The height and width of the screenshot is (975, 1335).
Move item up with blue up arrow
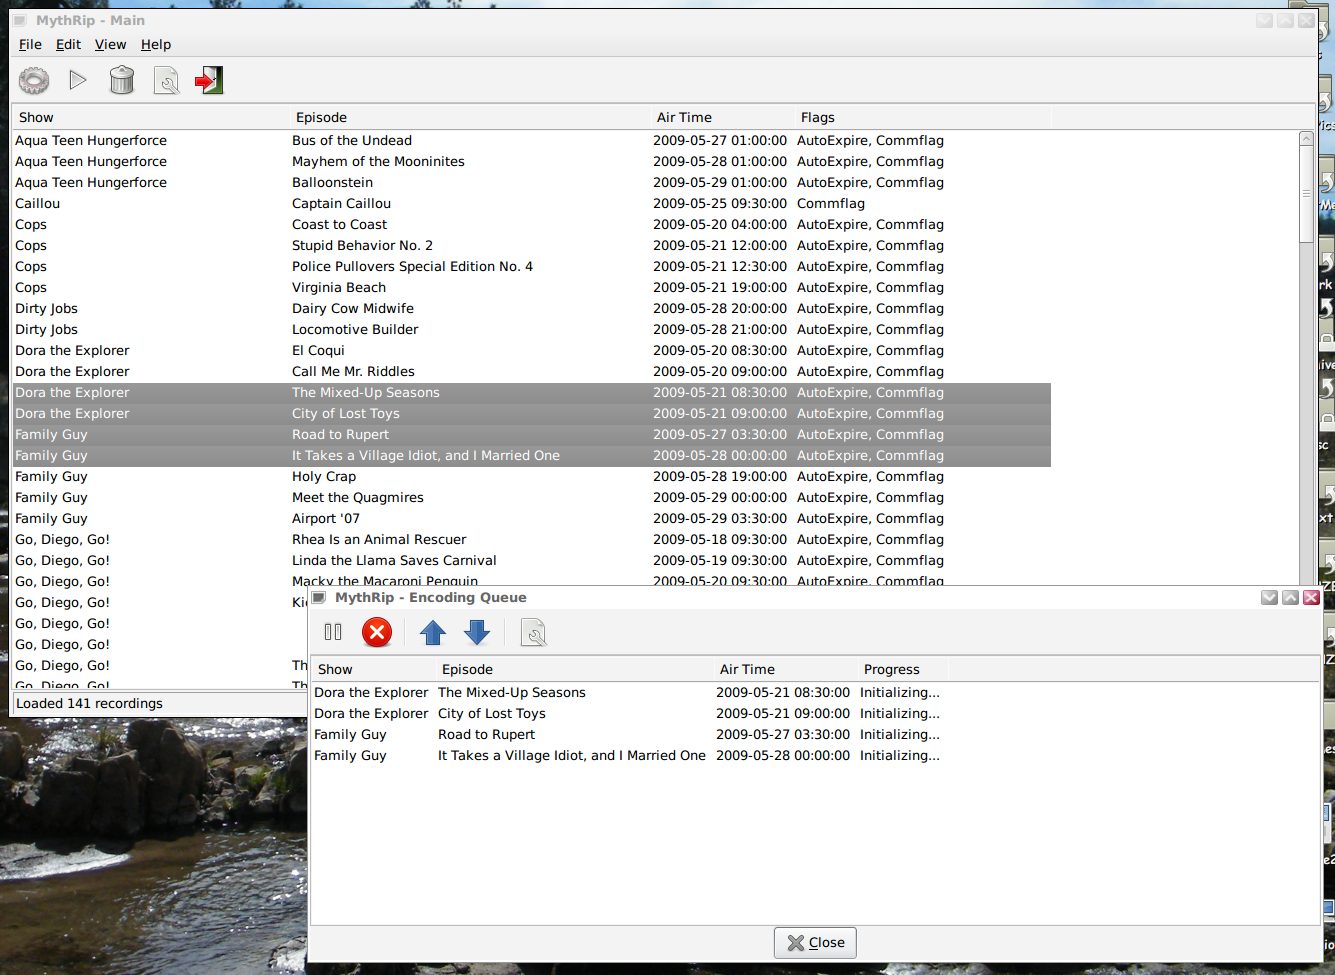(x=433, y=632)
